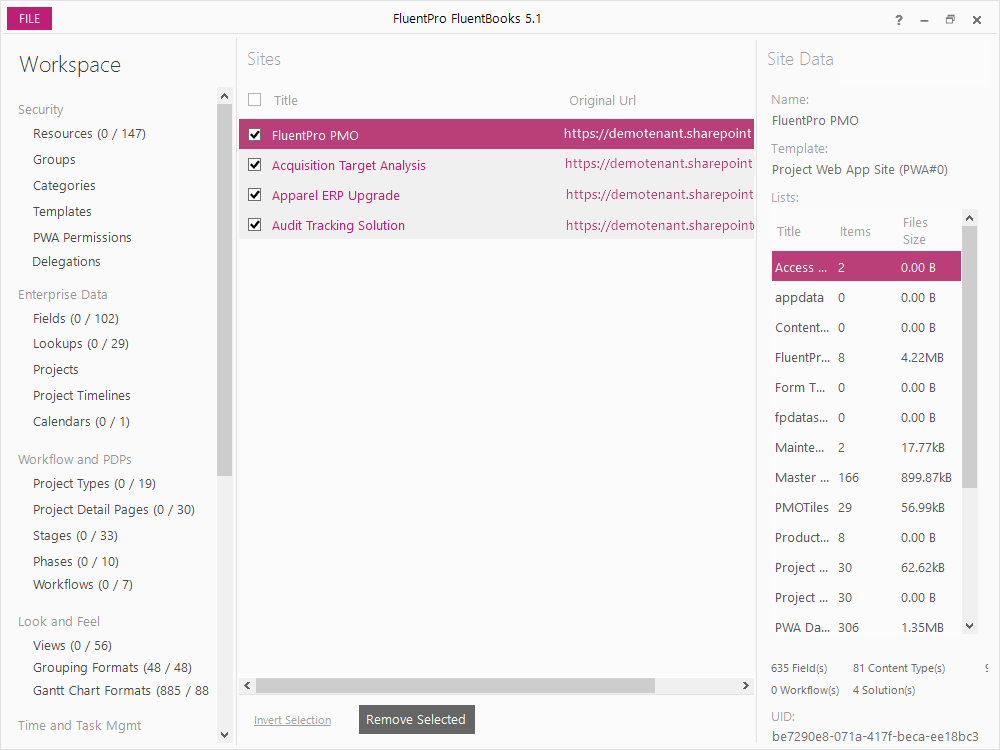Open Stages (0 / 33)
Viewport: 1000px width, 750px height.
(x=75, y=536)
